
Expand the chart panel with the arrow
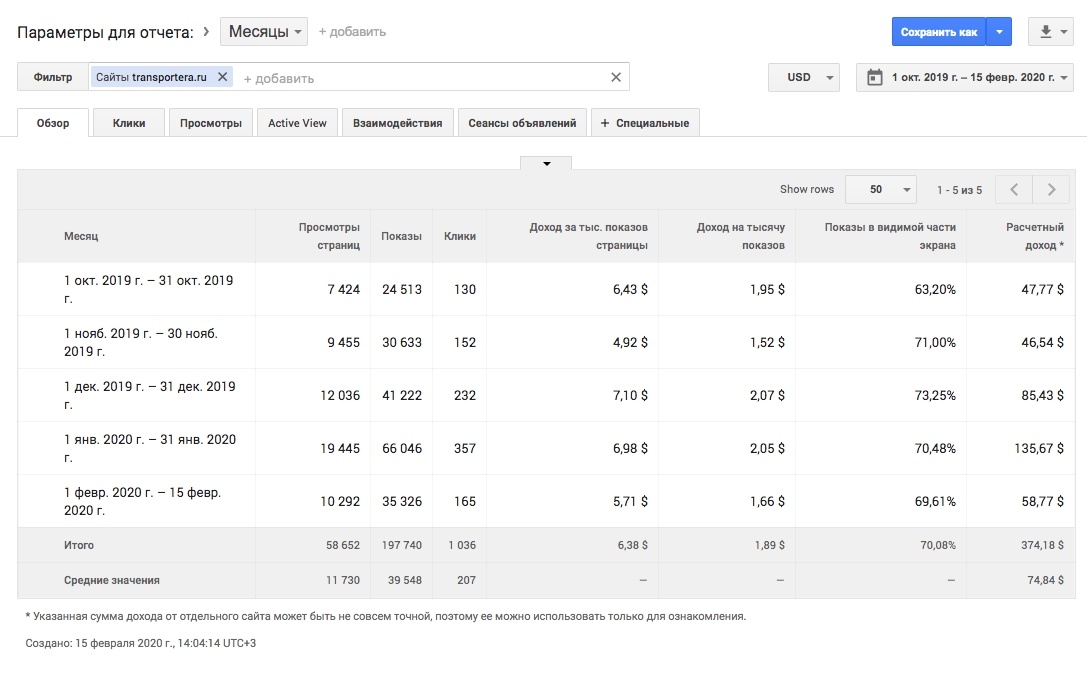click(546, 163)
